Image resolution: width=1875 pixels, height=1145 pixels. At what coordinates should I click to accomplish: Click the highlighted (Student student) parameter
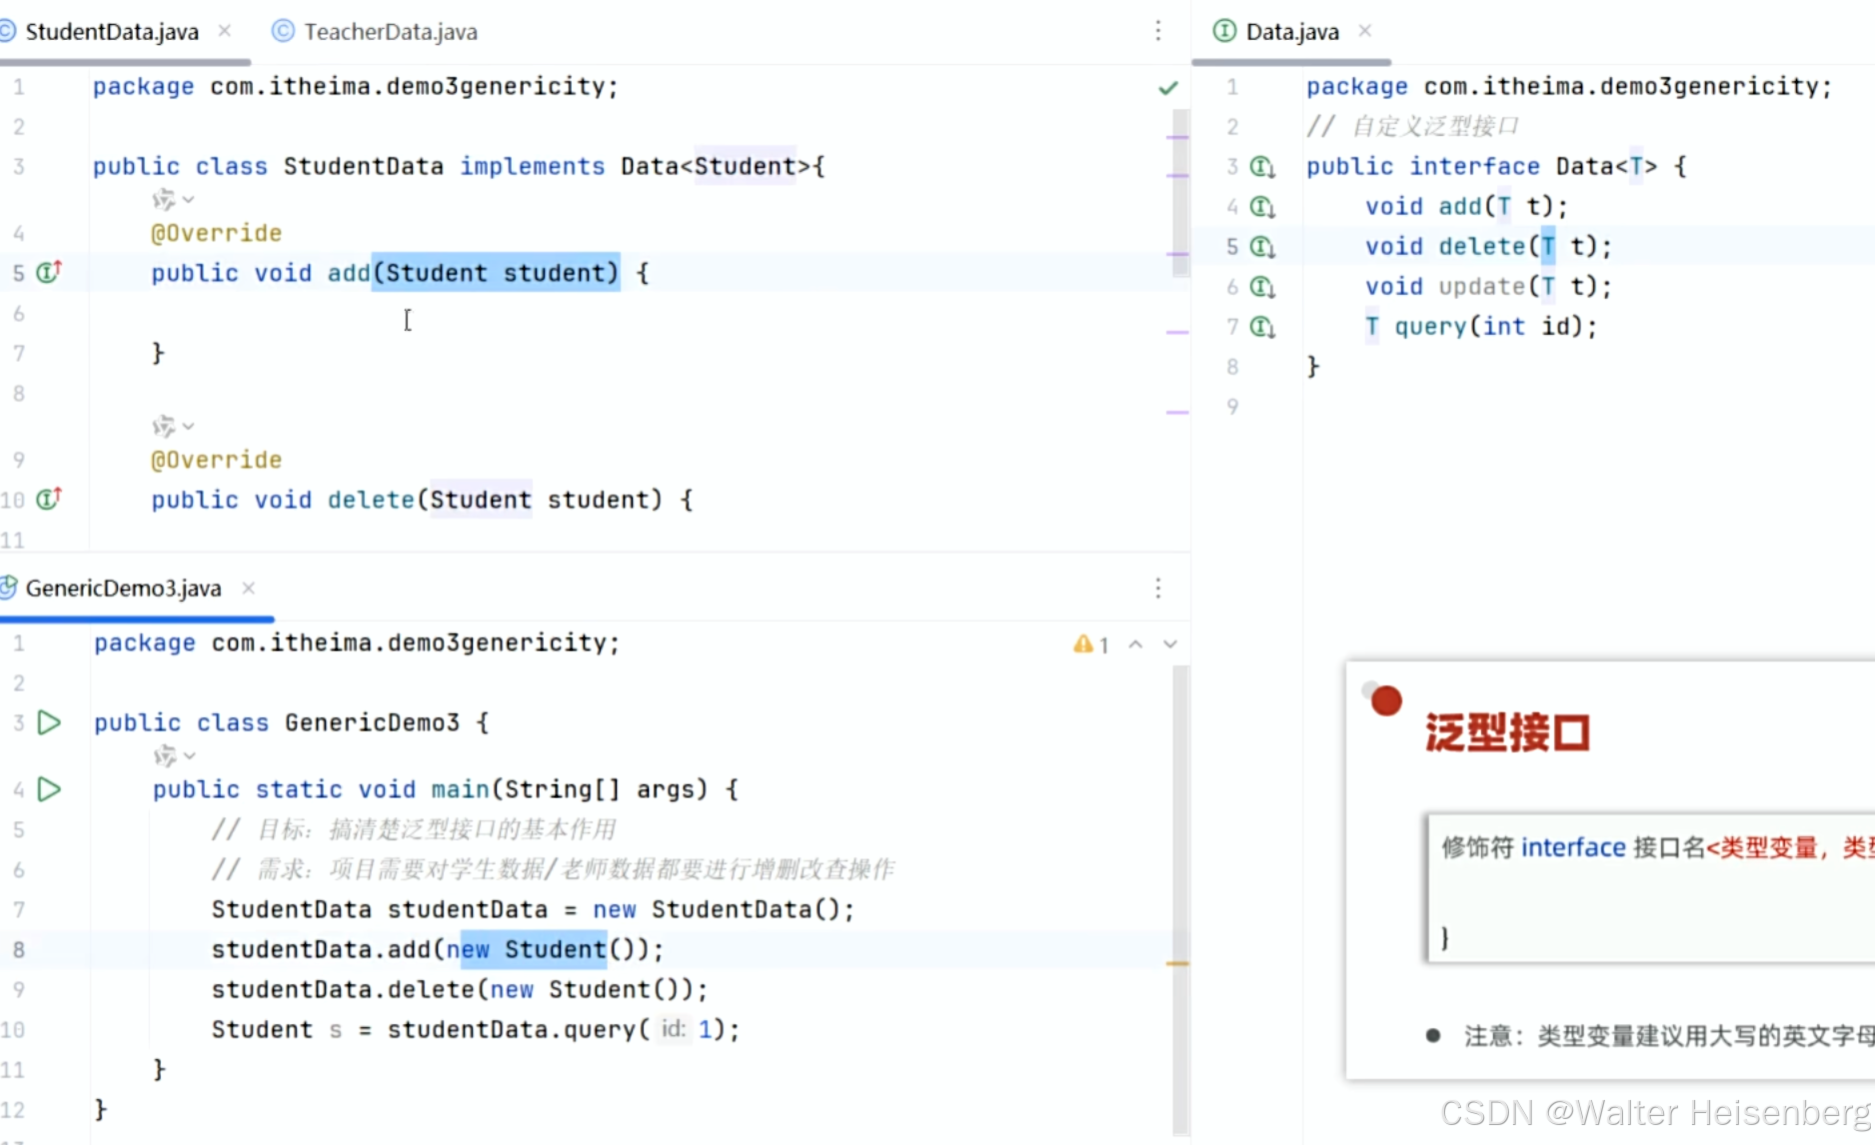click(x=496, y=272)
